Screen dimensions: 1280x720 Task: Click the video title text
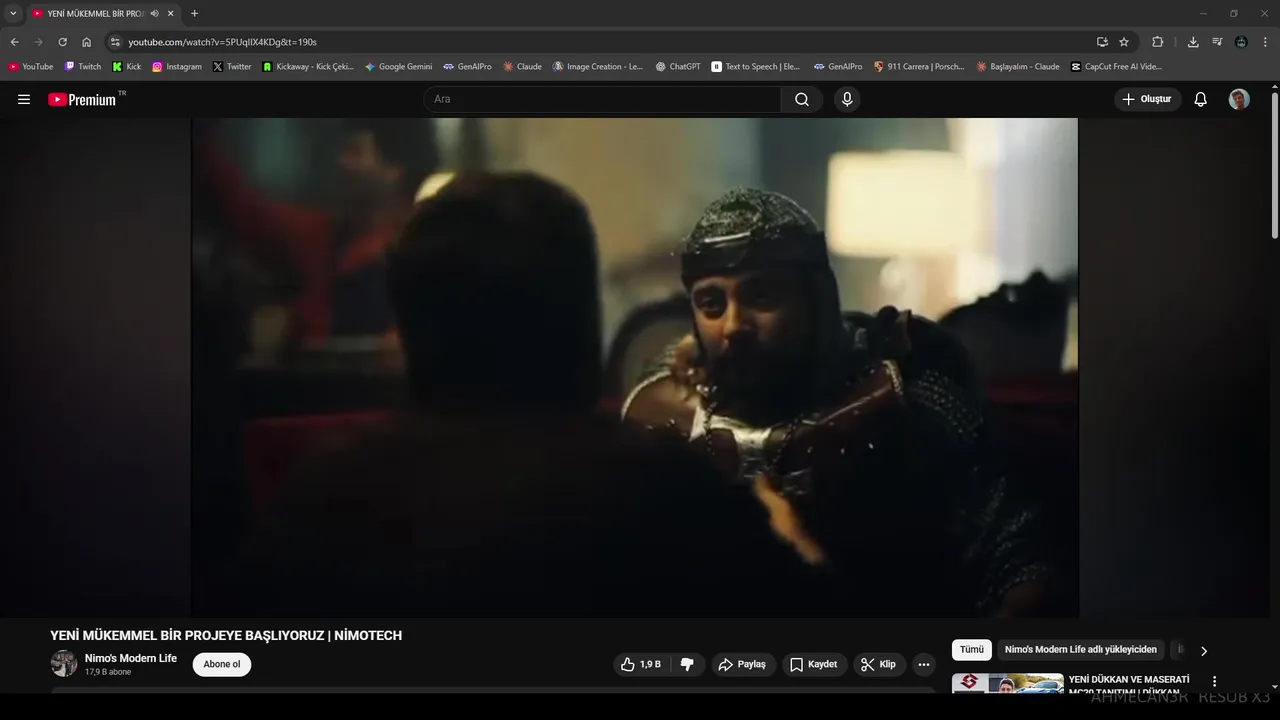coord(226,635)
